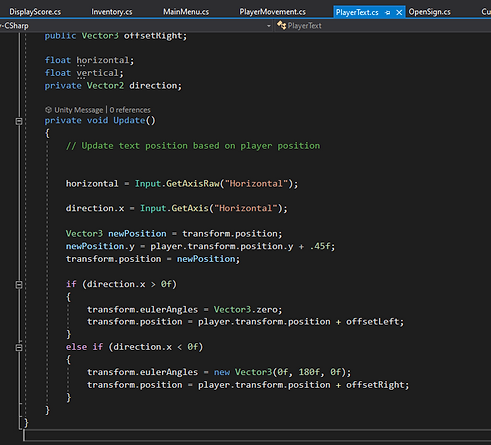Click the public Vector3 offsetRight declaration
This screenshot has height=445, width=491.
tap(116, 36)
